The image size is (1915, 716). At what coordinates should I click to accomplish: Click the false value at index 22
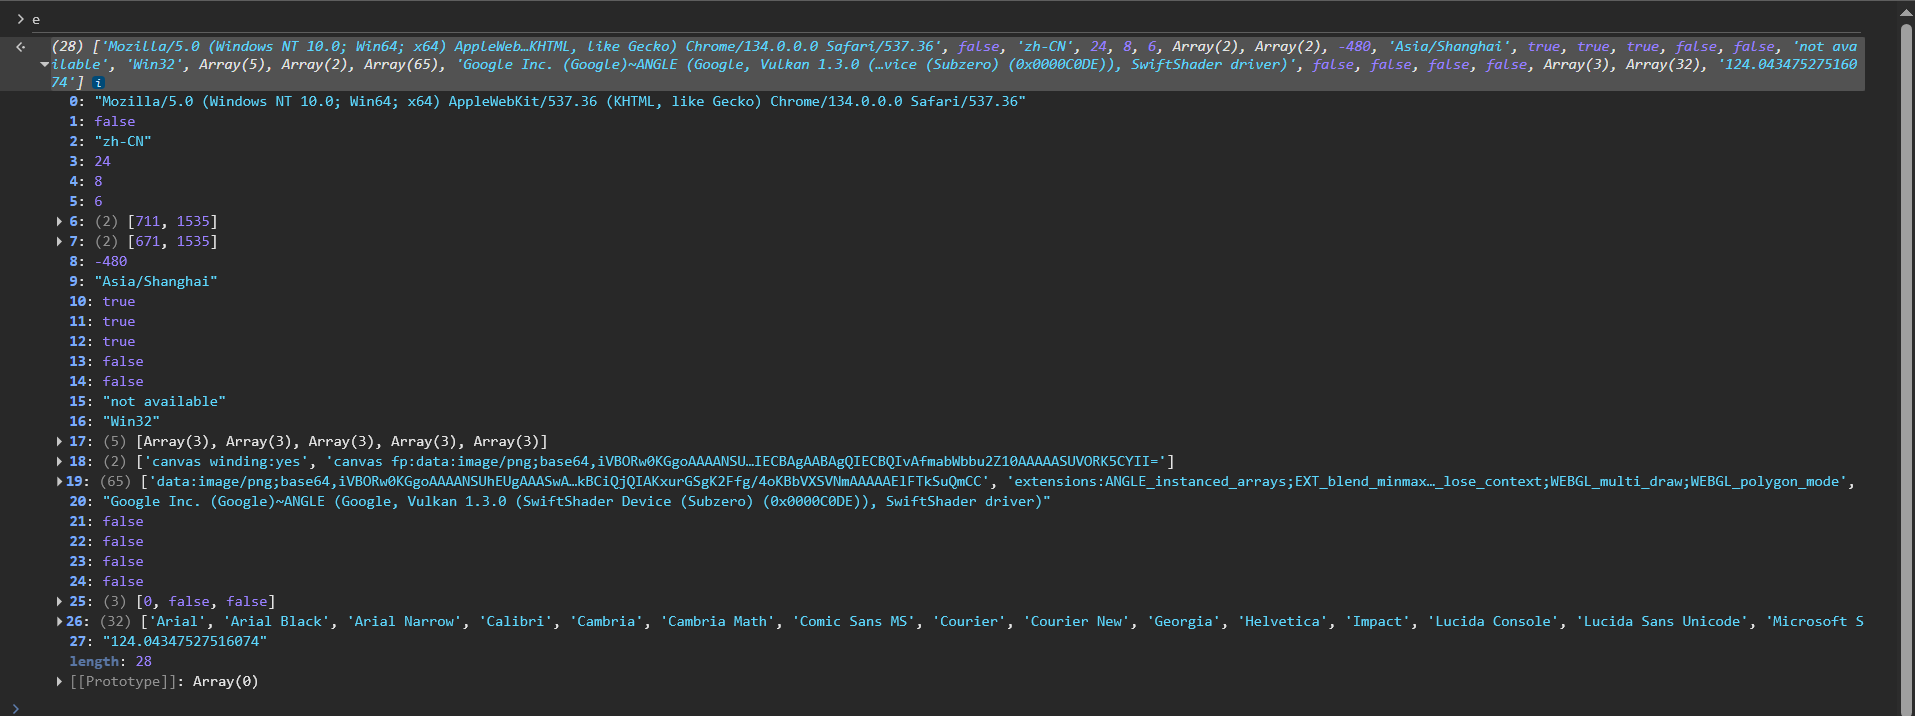123,541
